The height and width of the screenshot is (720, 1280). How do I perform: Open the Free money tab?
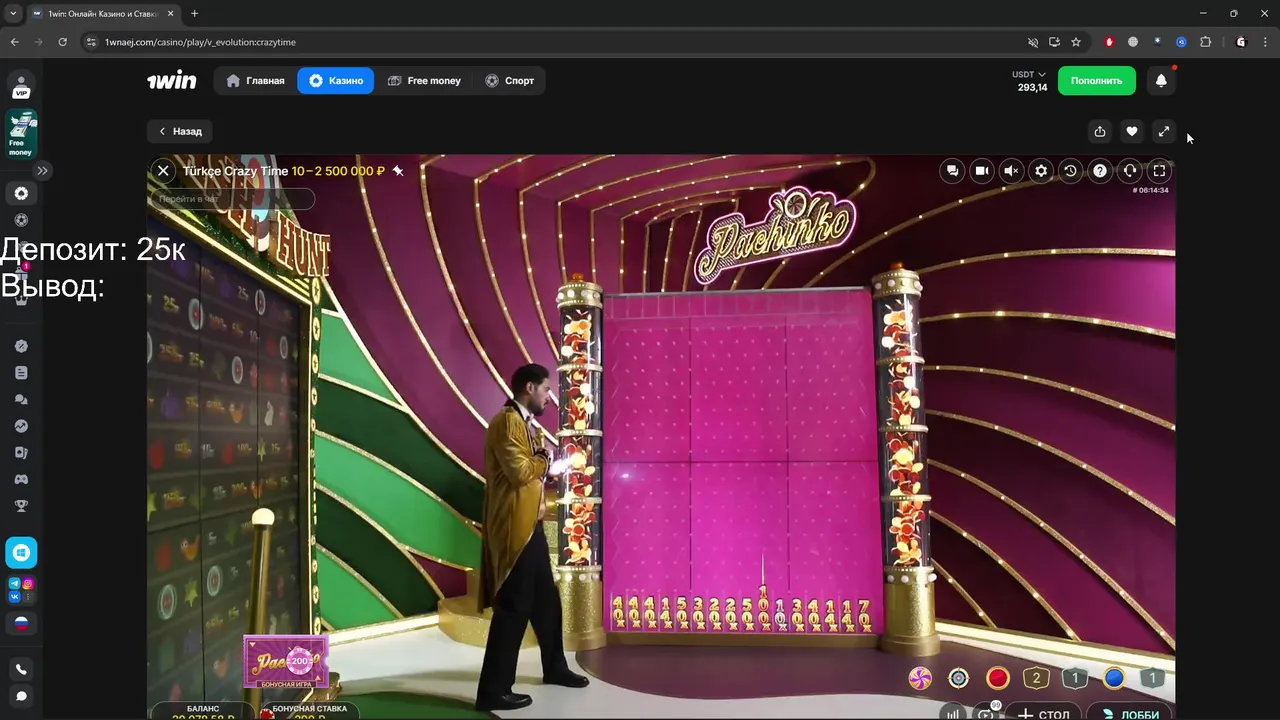click(x=424, y=81)
